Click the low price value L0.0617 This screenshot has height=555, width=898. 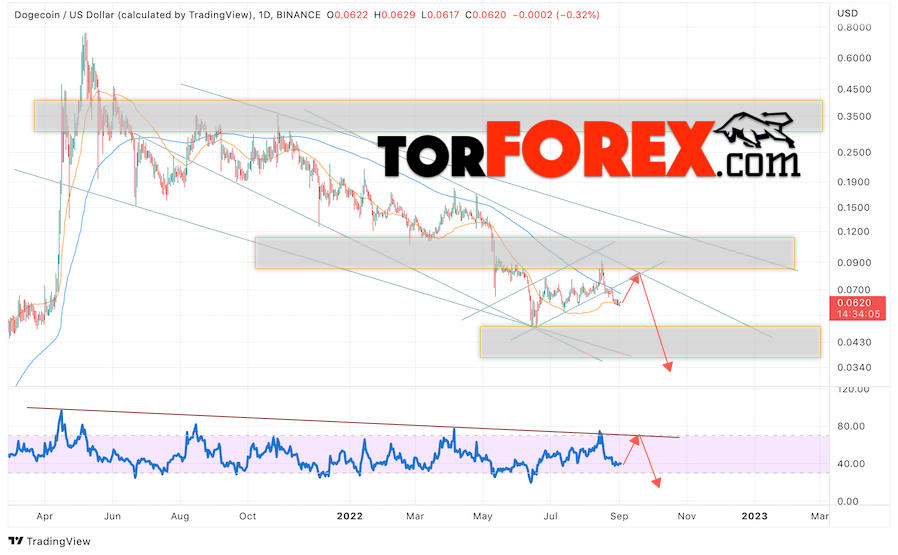point(440,15)
